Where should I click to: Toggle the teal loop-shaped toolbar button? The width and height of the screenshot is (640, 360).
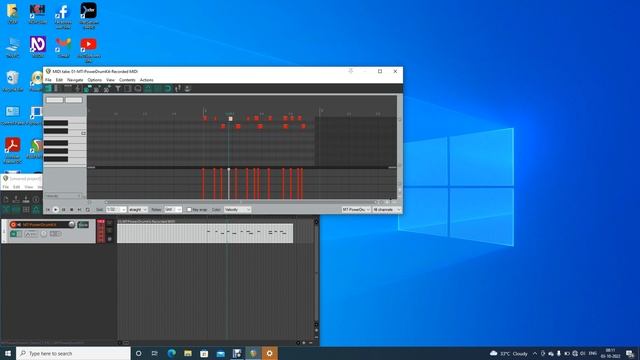tap(167, 89)
